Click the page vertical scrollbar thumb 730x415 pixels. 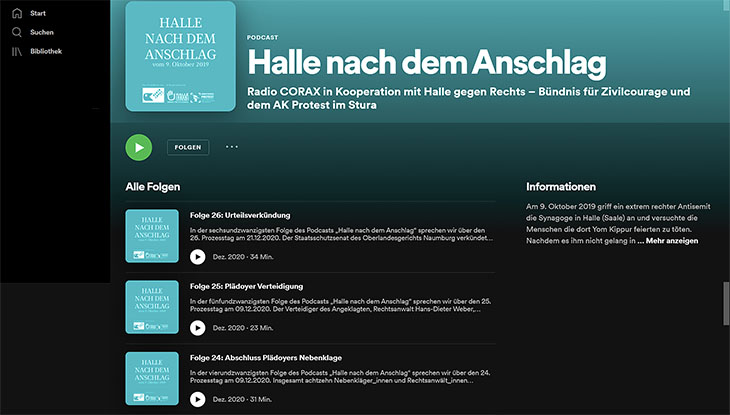click(726, 304)
